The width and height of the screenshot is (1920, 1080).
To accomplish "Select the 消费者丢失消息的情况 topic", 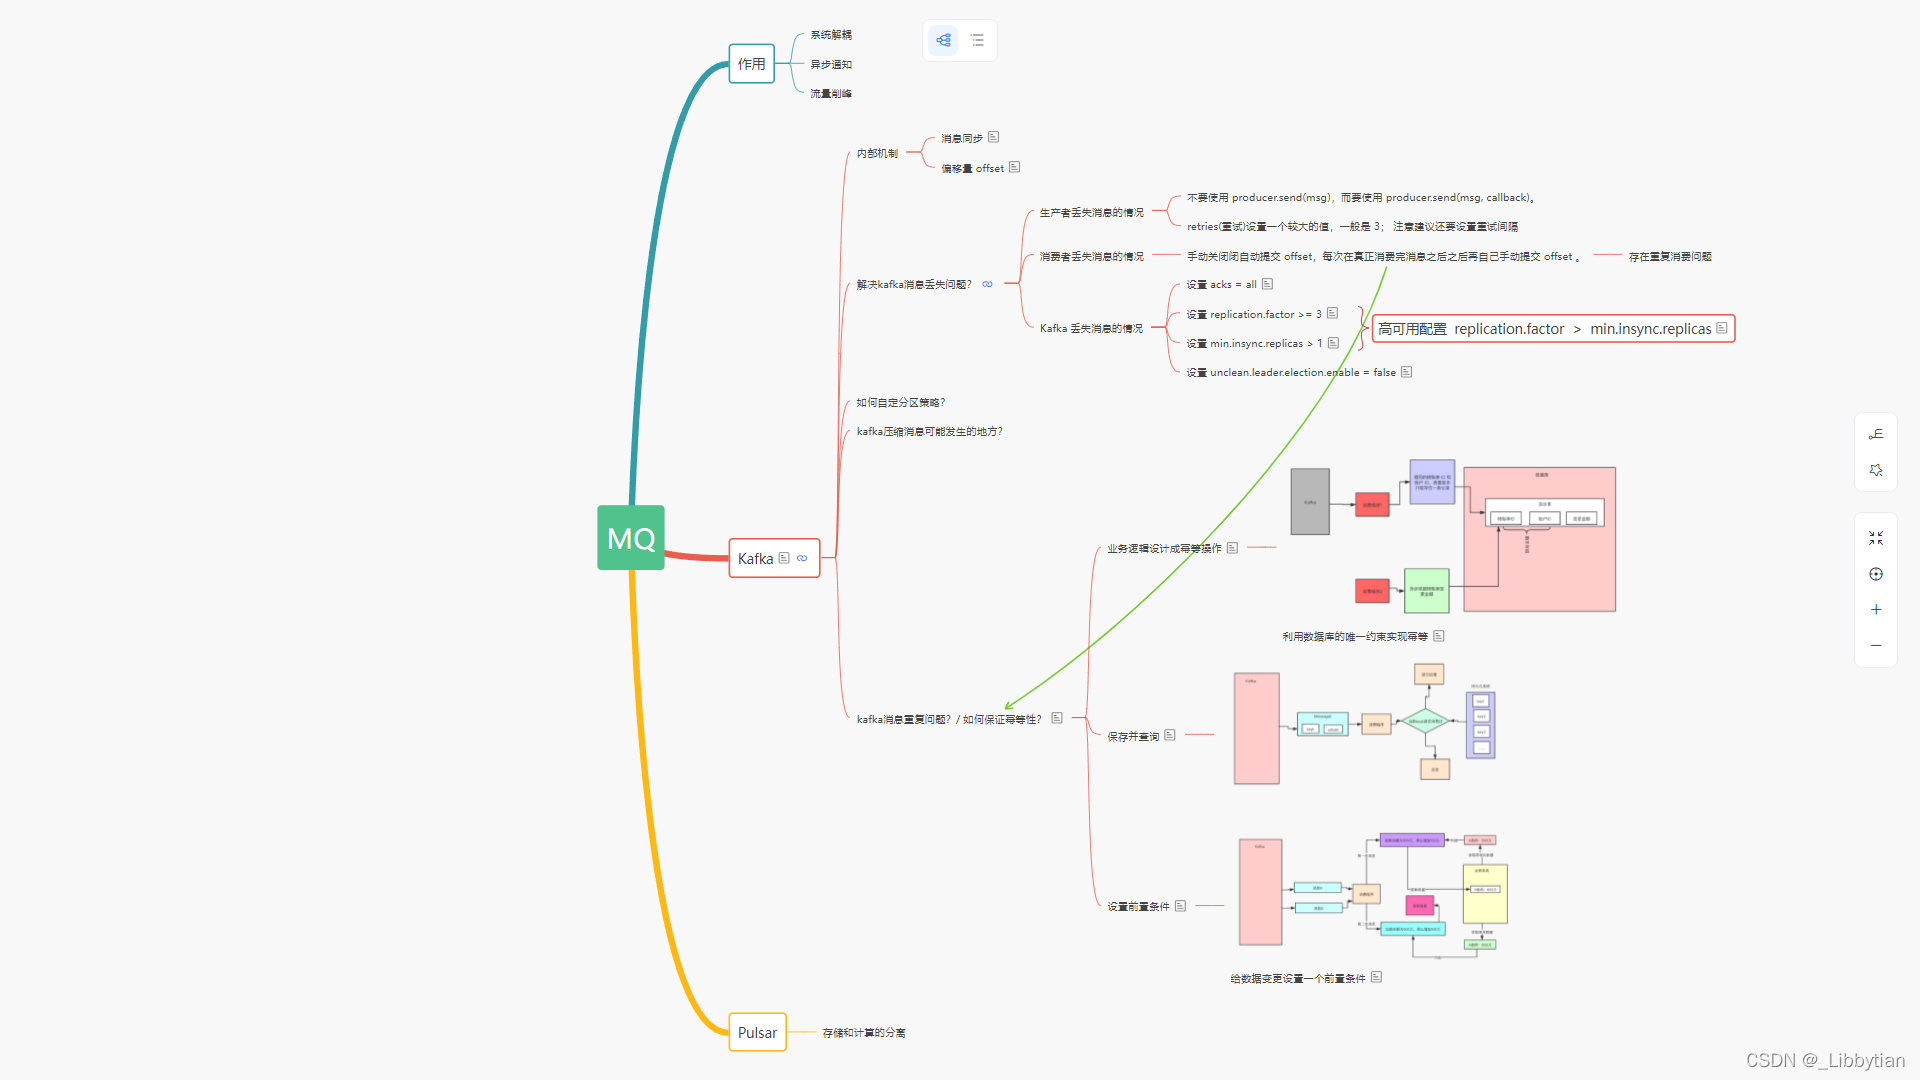I will click(1091, 256).
